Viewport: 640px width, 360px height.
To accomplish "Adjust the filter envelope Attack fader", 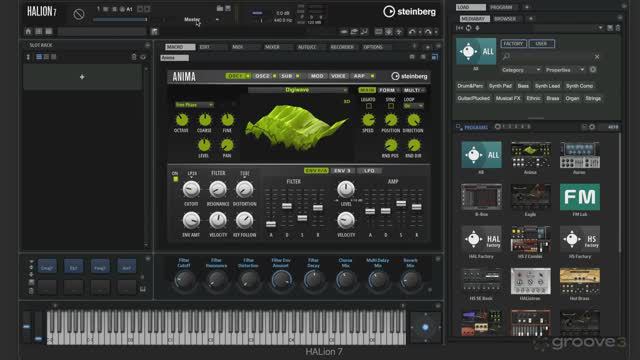I will [271, 224].
